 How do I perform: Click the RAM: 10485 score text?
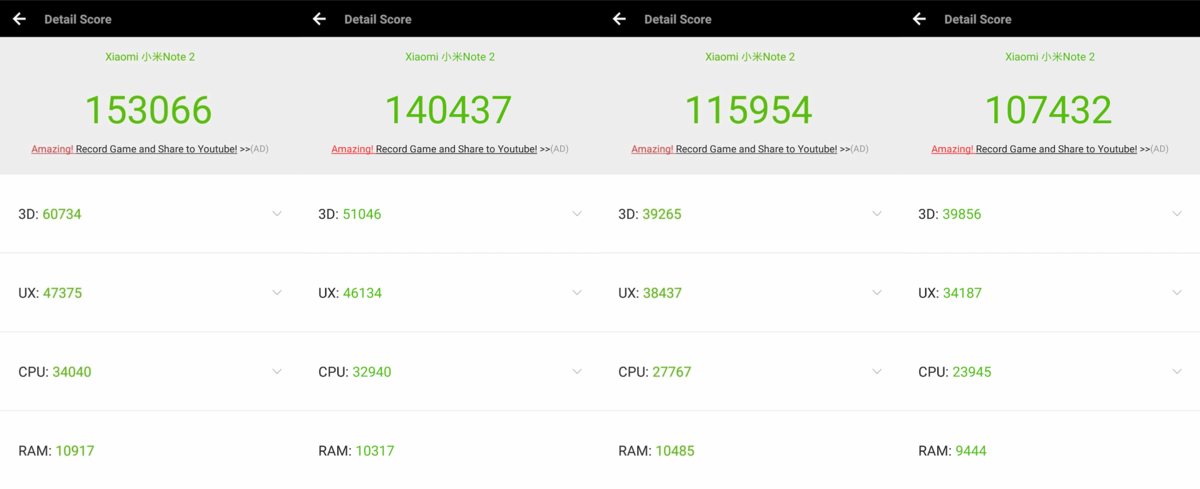click(x=656, y=451)
